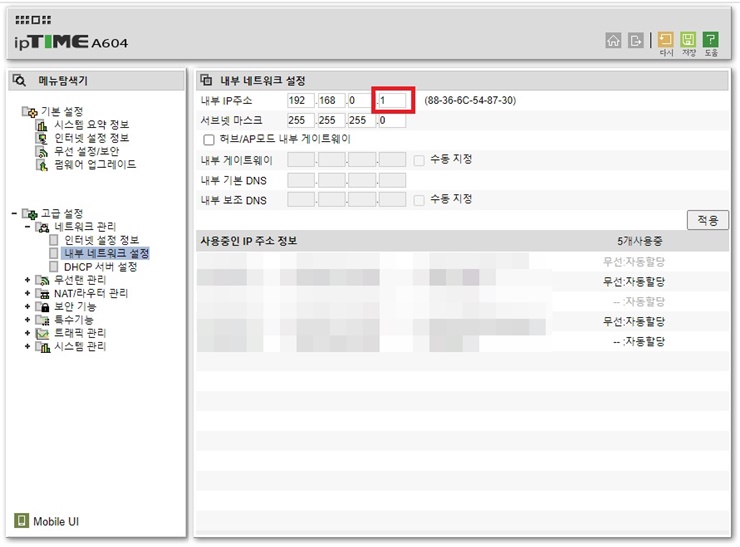Click the 고급 설정 folder icon
The image size is (740, 547).
(x=29, y=214)
